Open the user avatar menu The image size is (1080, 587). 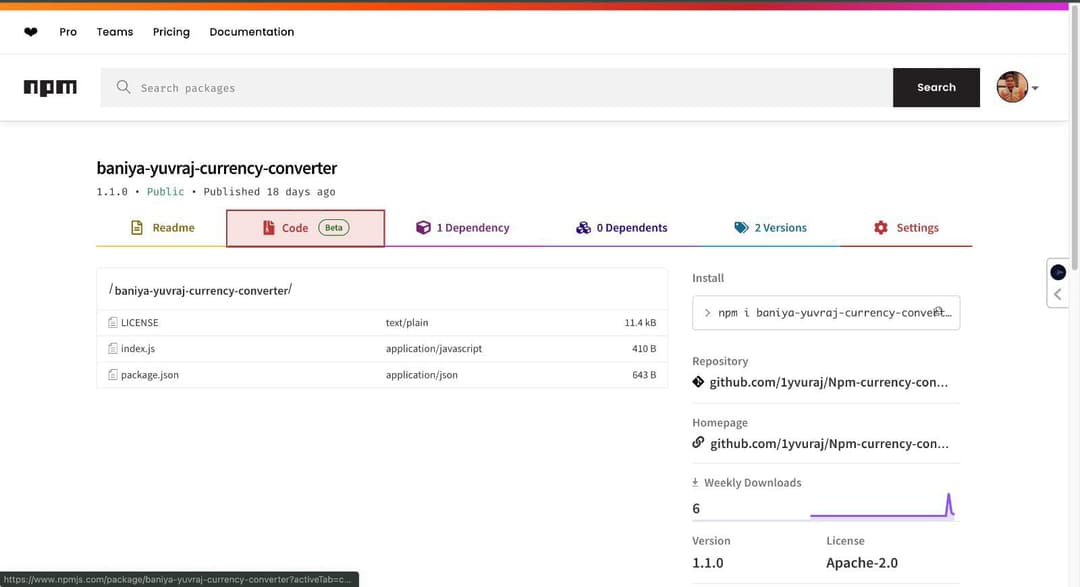click(1012, 87)
